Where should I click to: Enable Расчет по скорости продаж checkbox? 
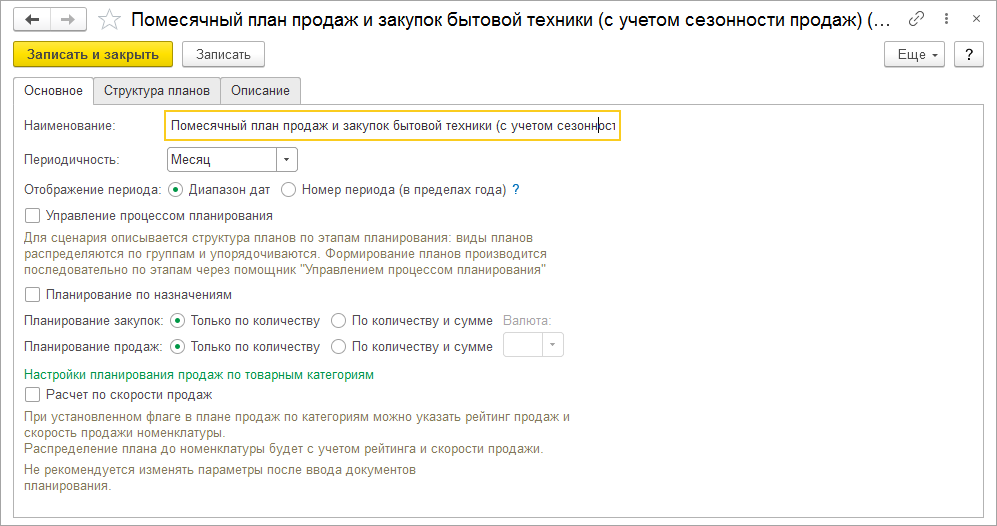click(32, 394)
